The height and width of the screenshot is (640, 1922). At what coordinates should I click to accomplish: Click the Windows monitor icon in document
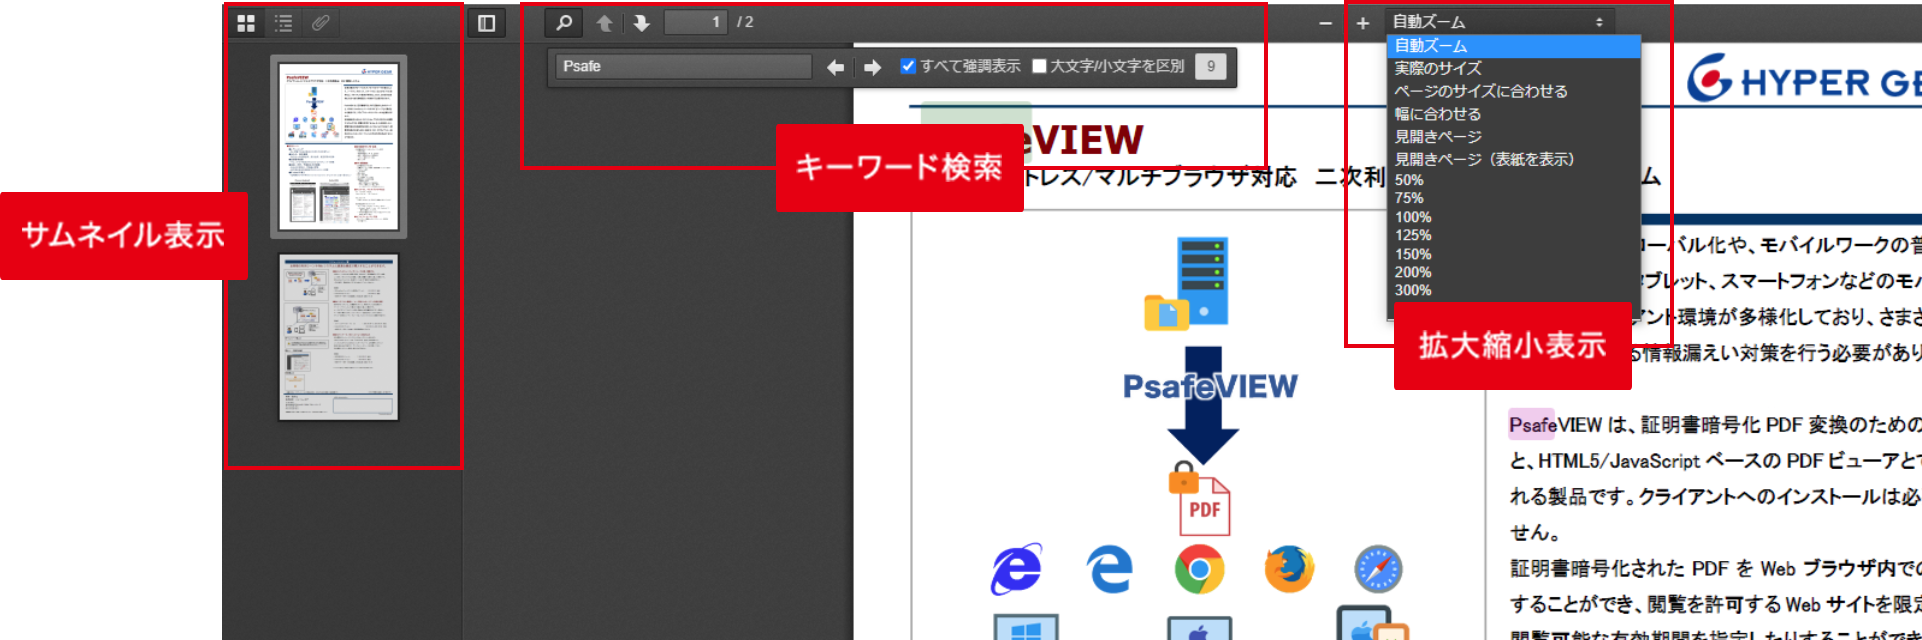(x=1026, y=627)
